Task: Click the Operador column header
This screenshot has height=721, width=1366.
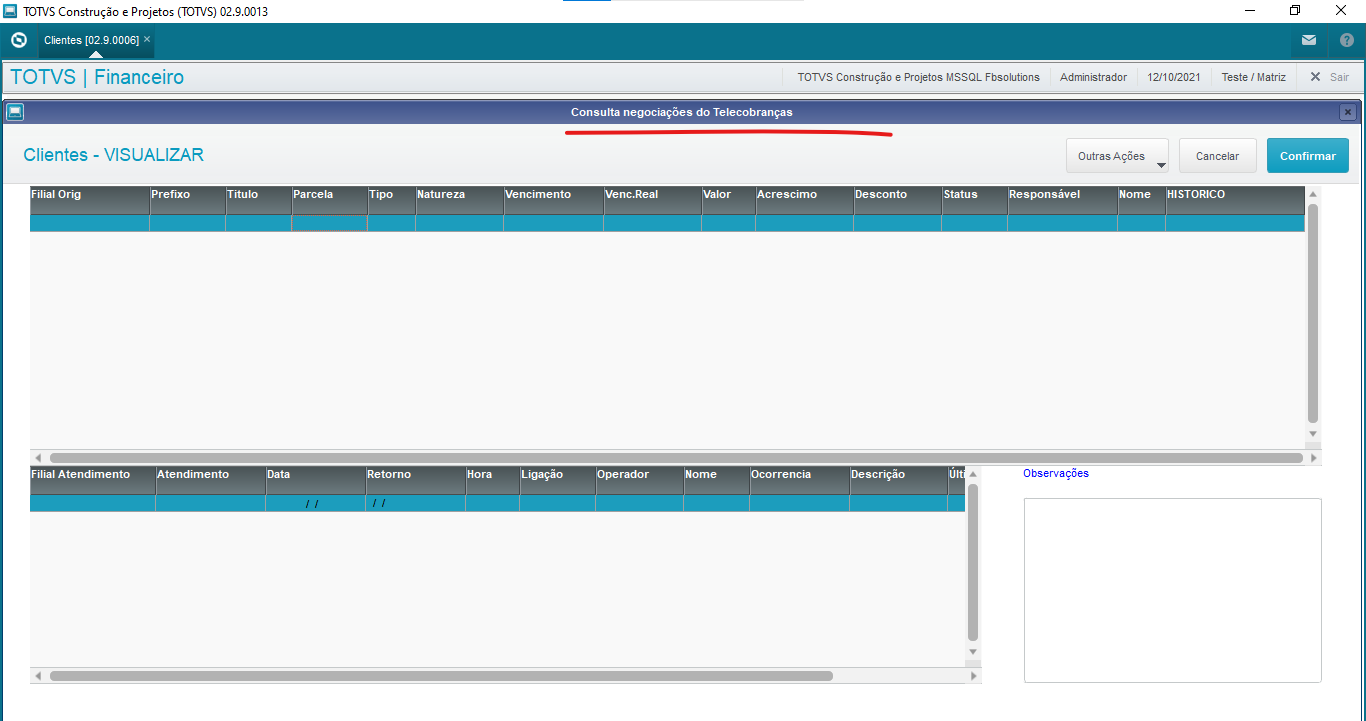Action: [x=639, y=480]
